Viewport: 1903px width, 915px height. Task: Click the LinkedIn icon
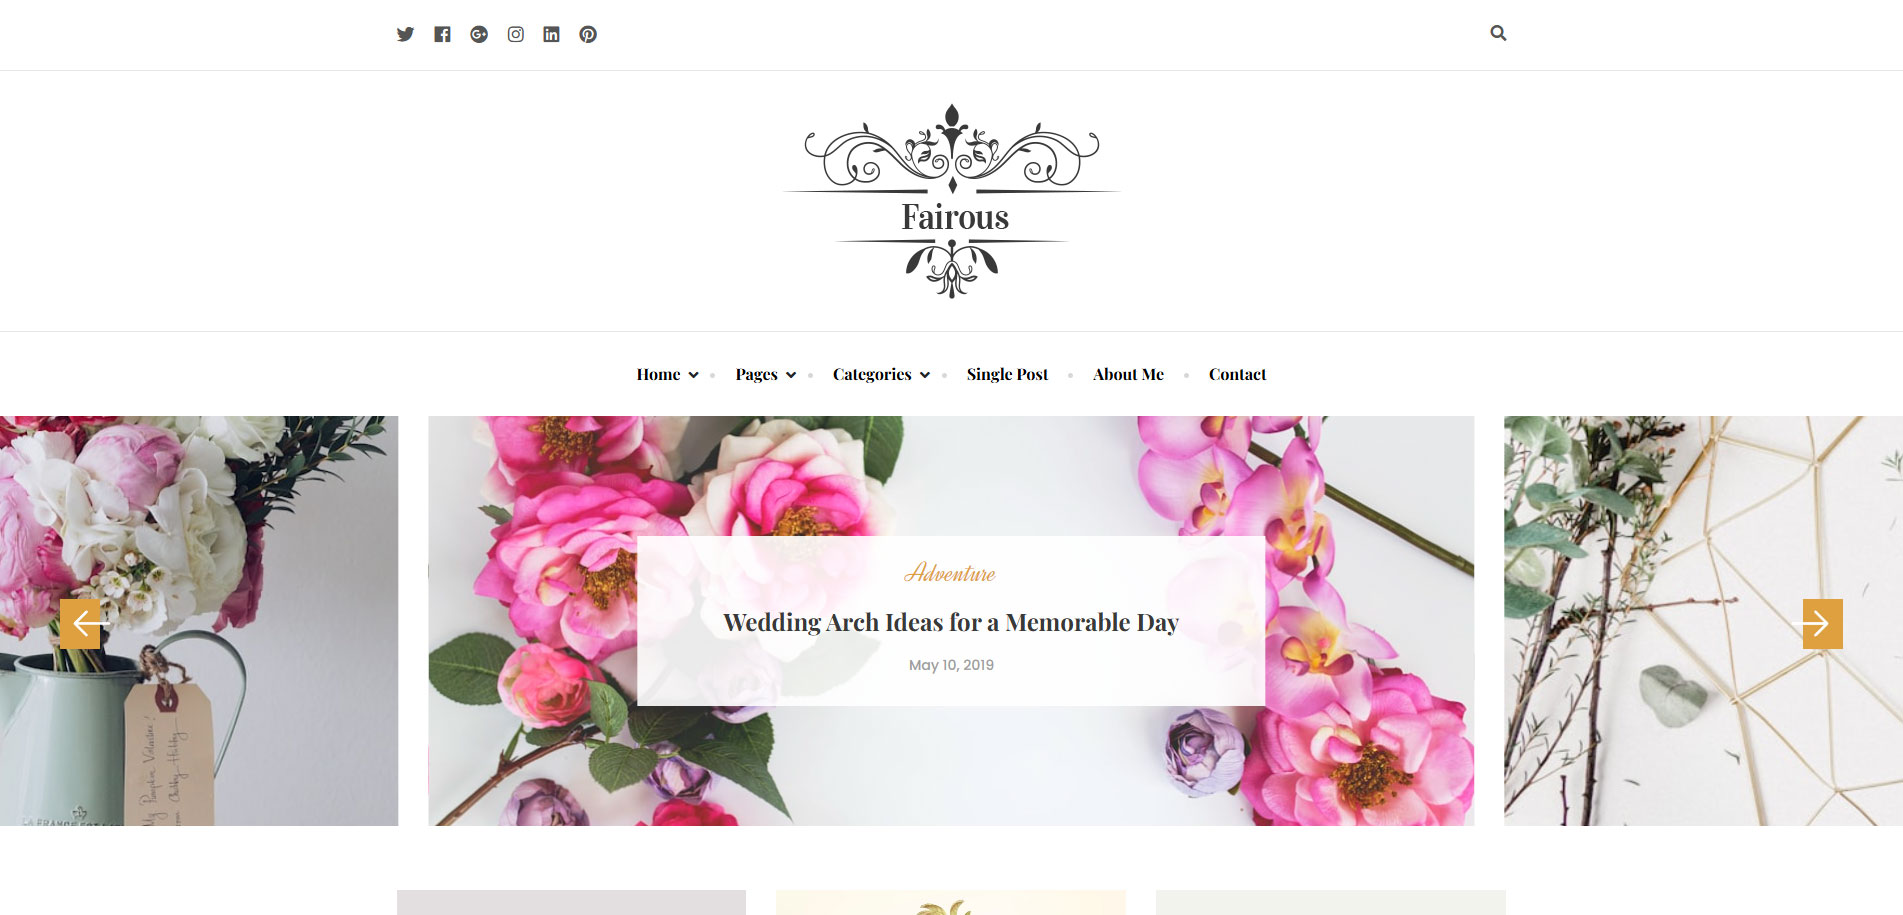click(551, 34)
